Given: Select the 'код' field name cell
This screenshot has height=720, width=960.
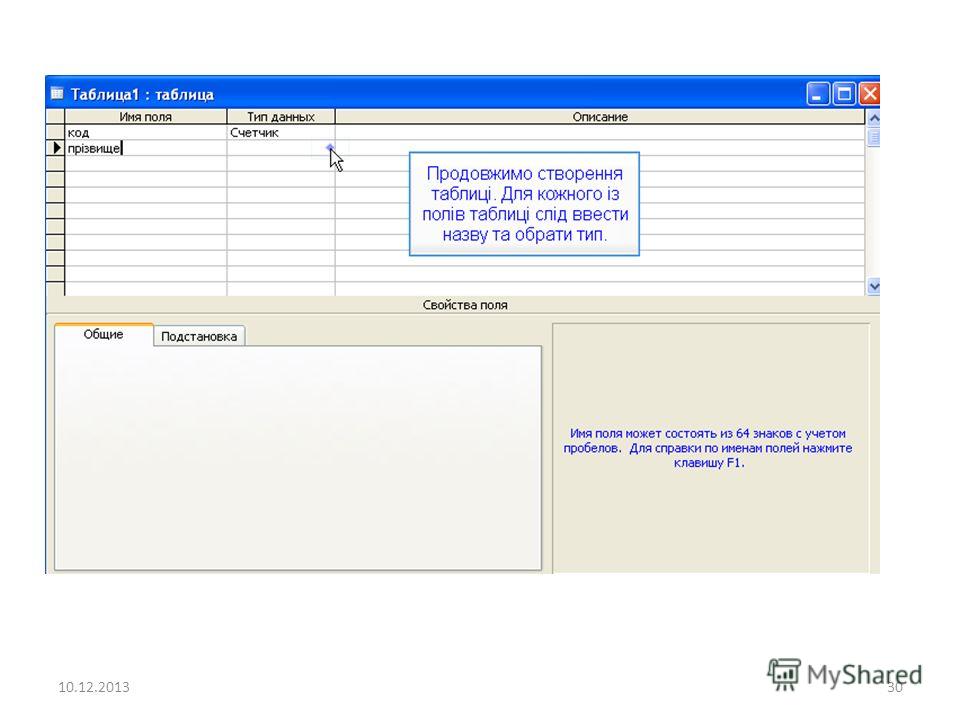Looking at the screenshot, I should tap(146, 132).
